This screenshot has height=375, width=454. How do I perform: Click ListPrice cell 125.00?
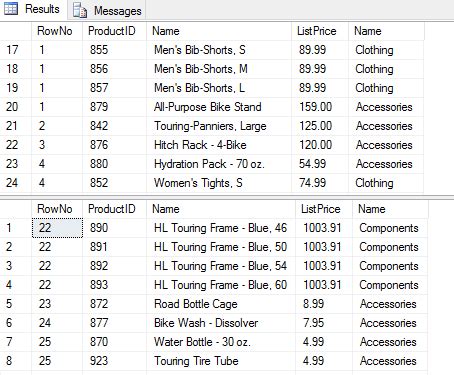[x=320, y=126]
